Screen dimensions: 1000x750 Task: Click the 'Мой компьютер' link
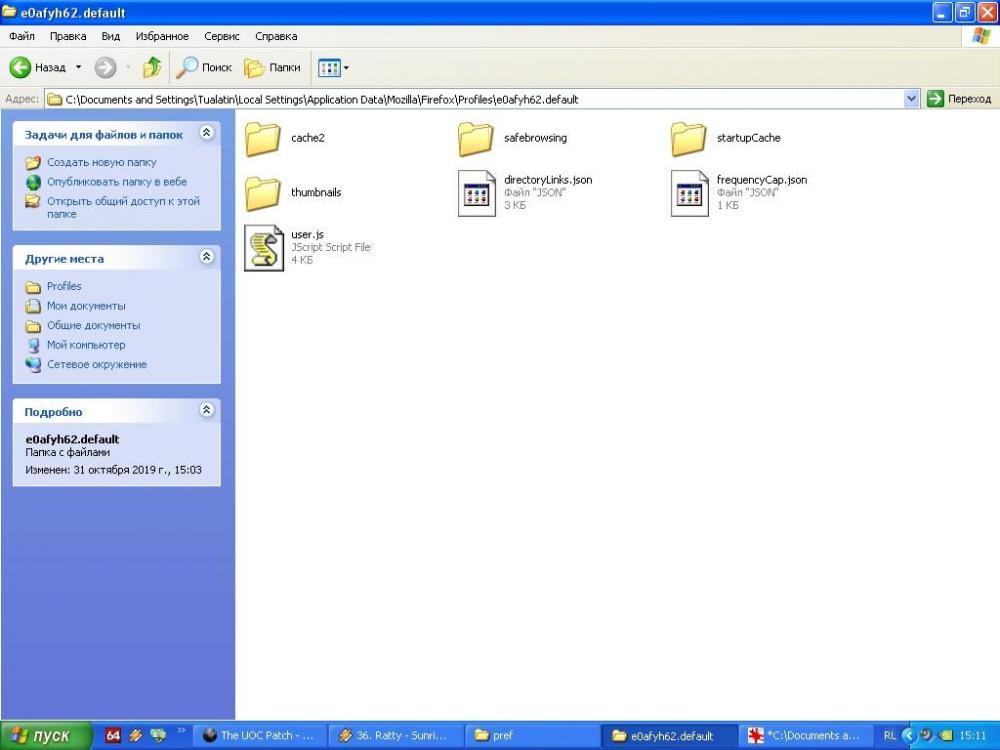click(86, 345)
